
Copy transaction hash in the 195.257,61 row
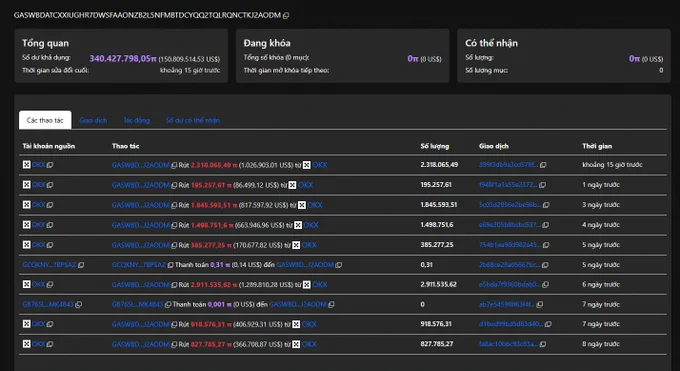pos(543,185)
